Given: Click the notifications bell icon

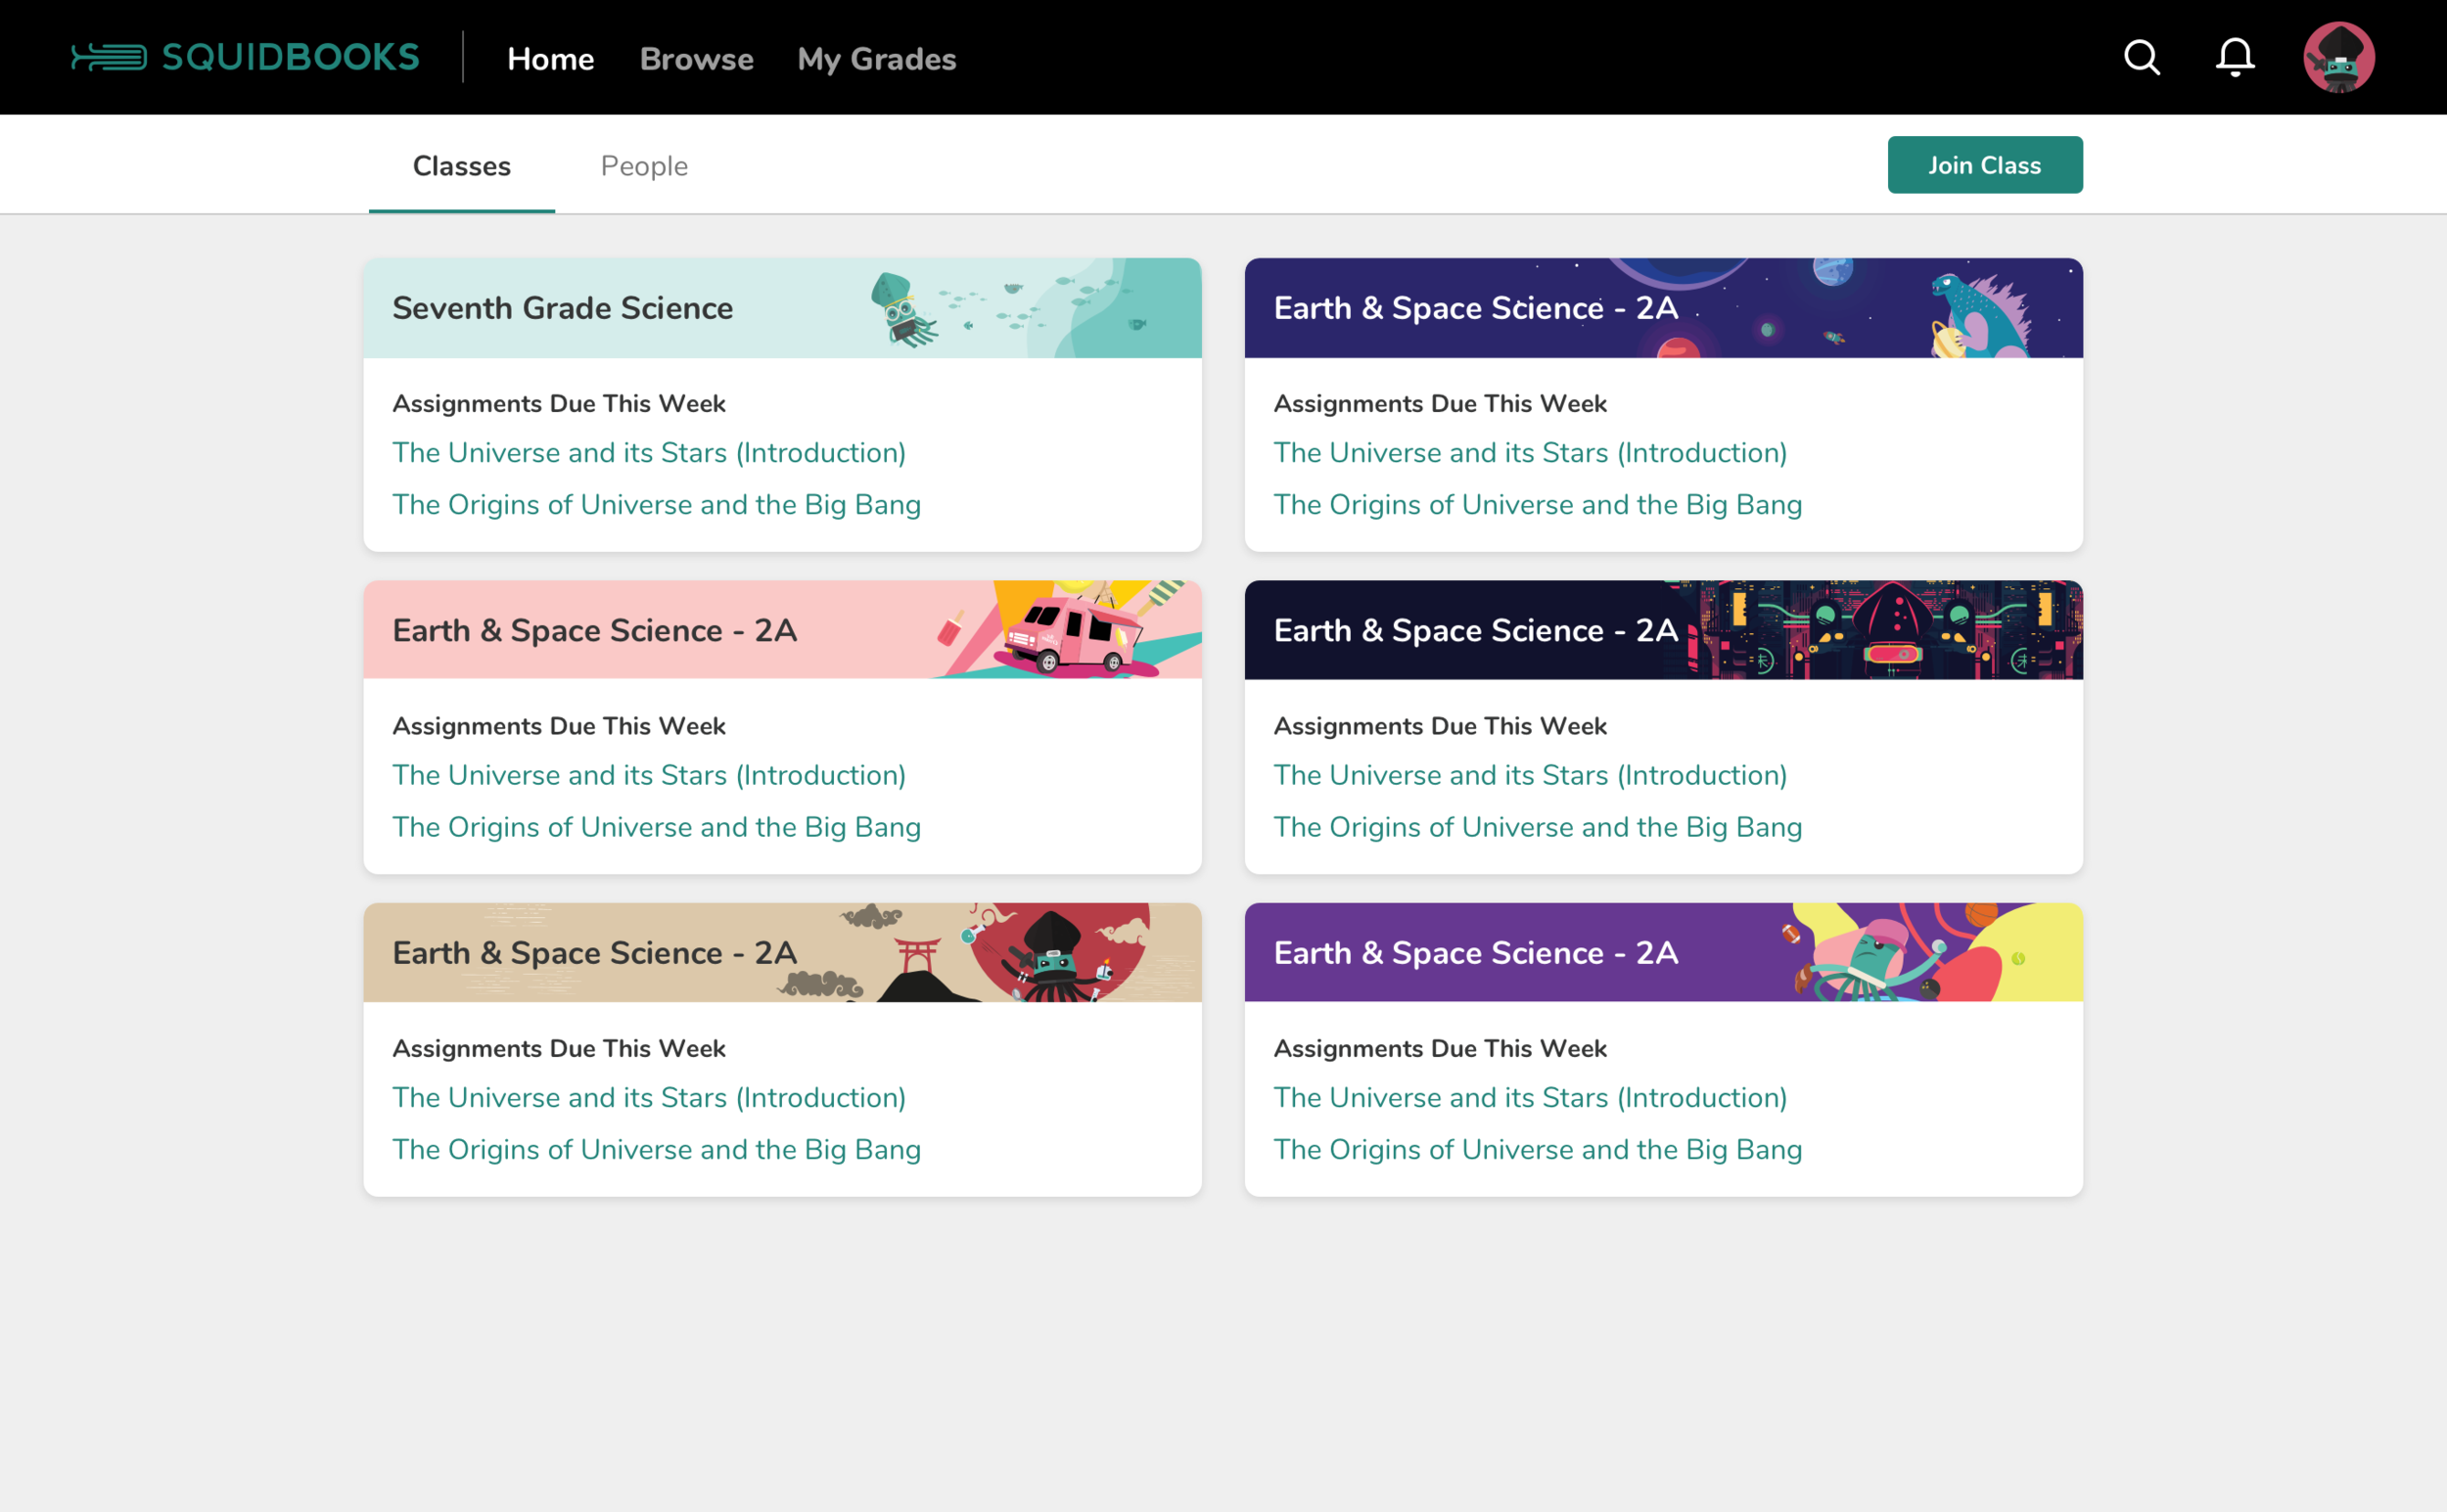Looking at the screenshot, I should [2234, 58].
